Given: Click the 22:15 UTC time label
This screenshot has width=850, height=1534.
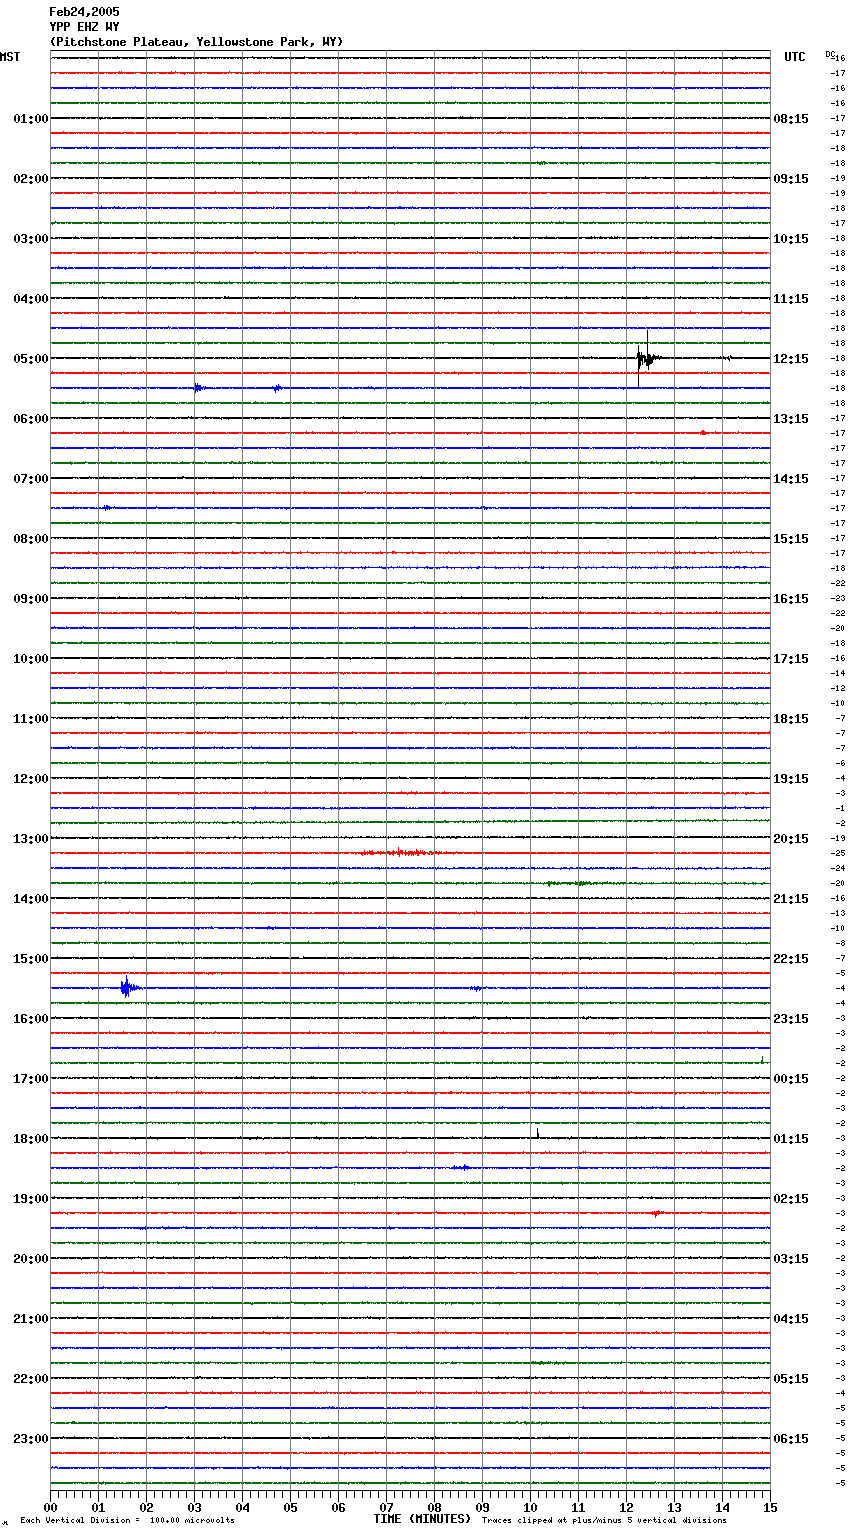Looking at the screenshot, I should pos(791,959).
